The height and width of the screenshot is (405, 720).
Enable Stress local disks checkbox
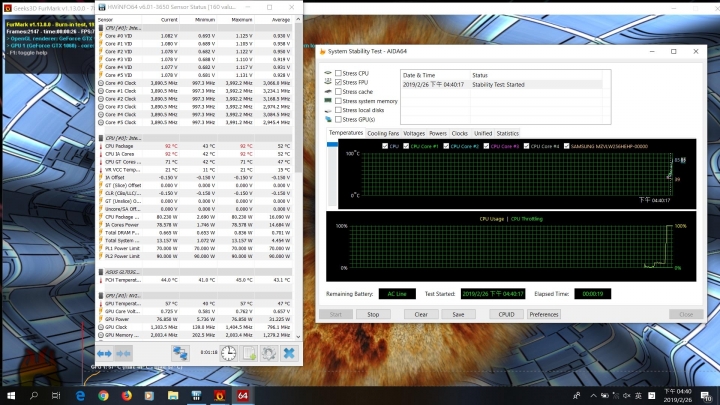(x=338, y=110)
